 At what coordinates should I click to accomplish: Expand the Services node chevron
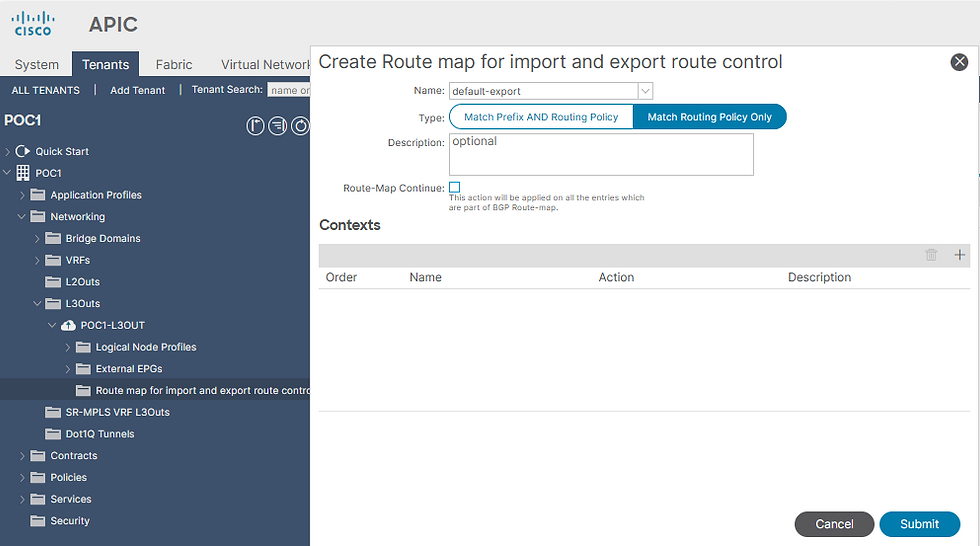22,499
